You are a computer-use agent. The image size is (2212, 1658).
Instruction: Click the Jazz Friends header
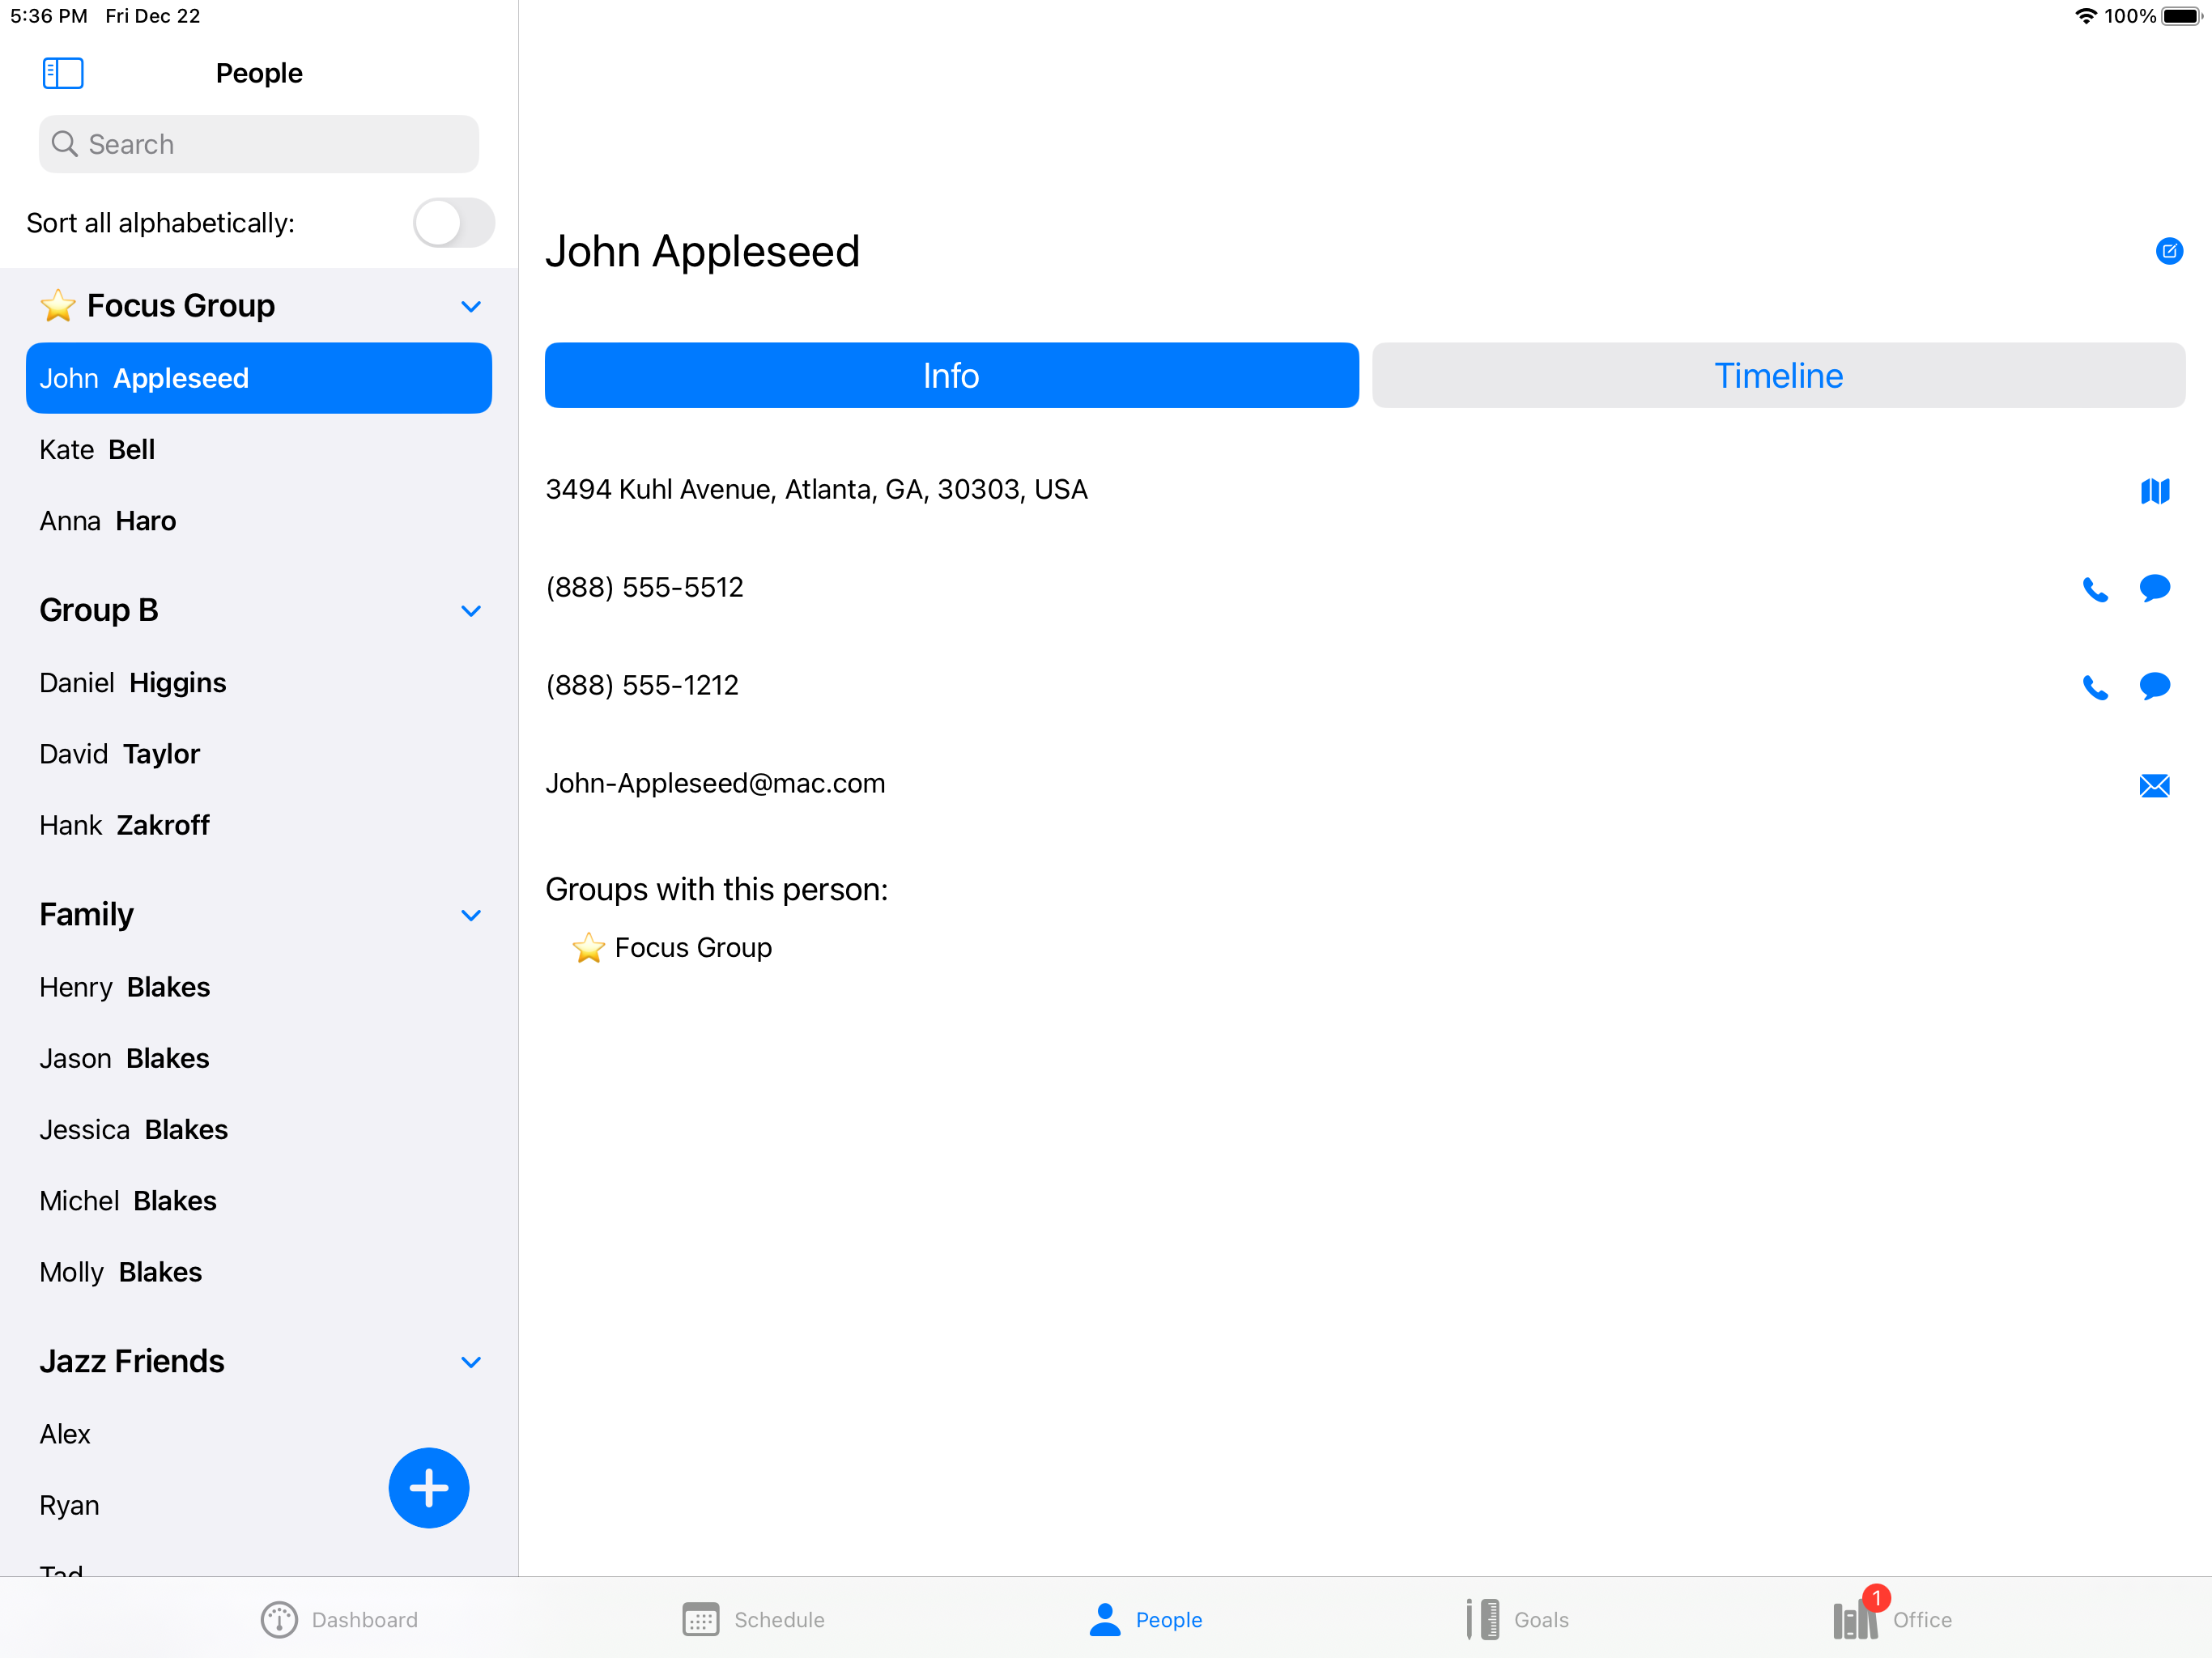tap(132, 1361)
